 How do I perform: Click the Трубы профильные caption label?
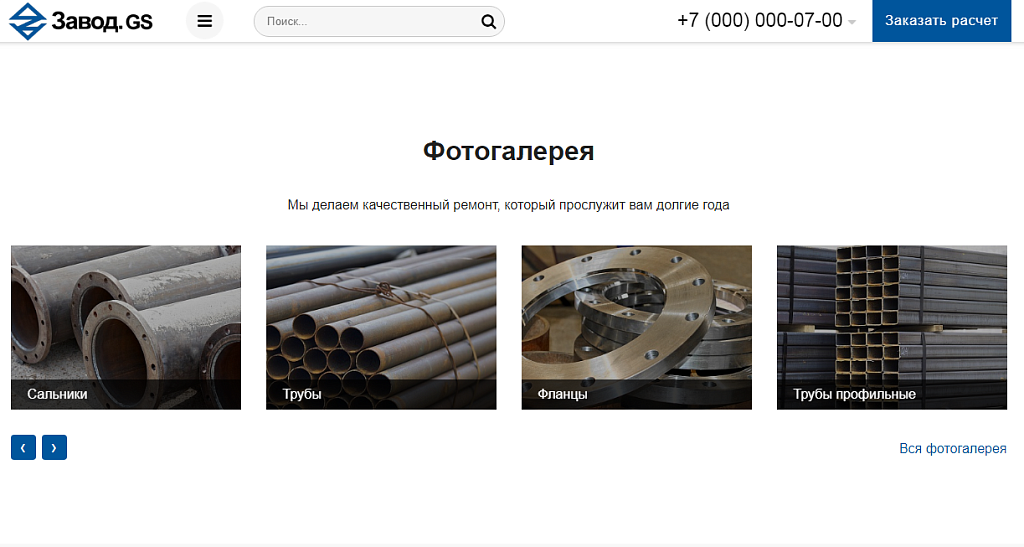click(854, 394)
